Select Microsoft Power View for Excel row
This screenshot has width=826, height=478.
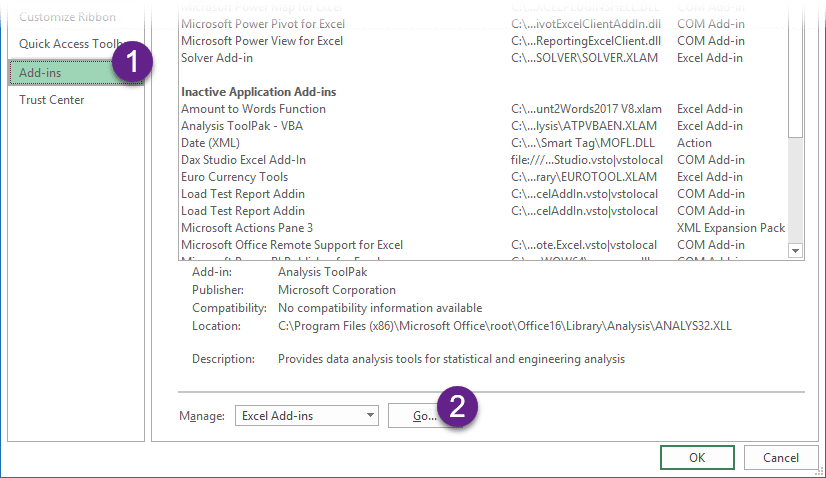(483, 41)
